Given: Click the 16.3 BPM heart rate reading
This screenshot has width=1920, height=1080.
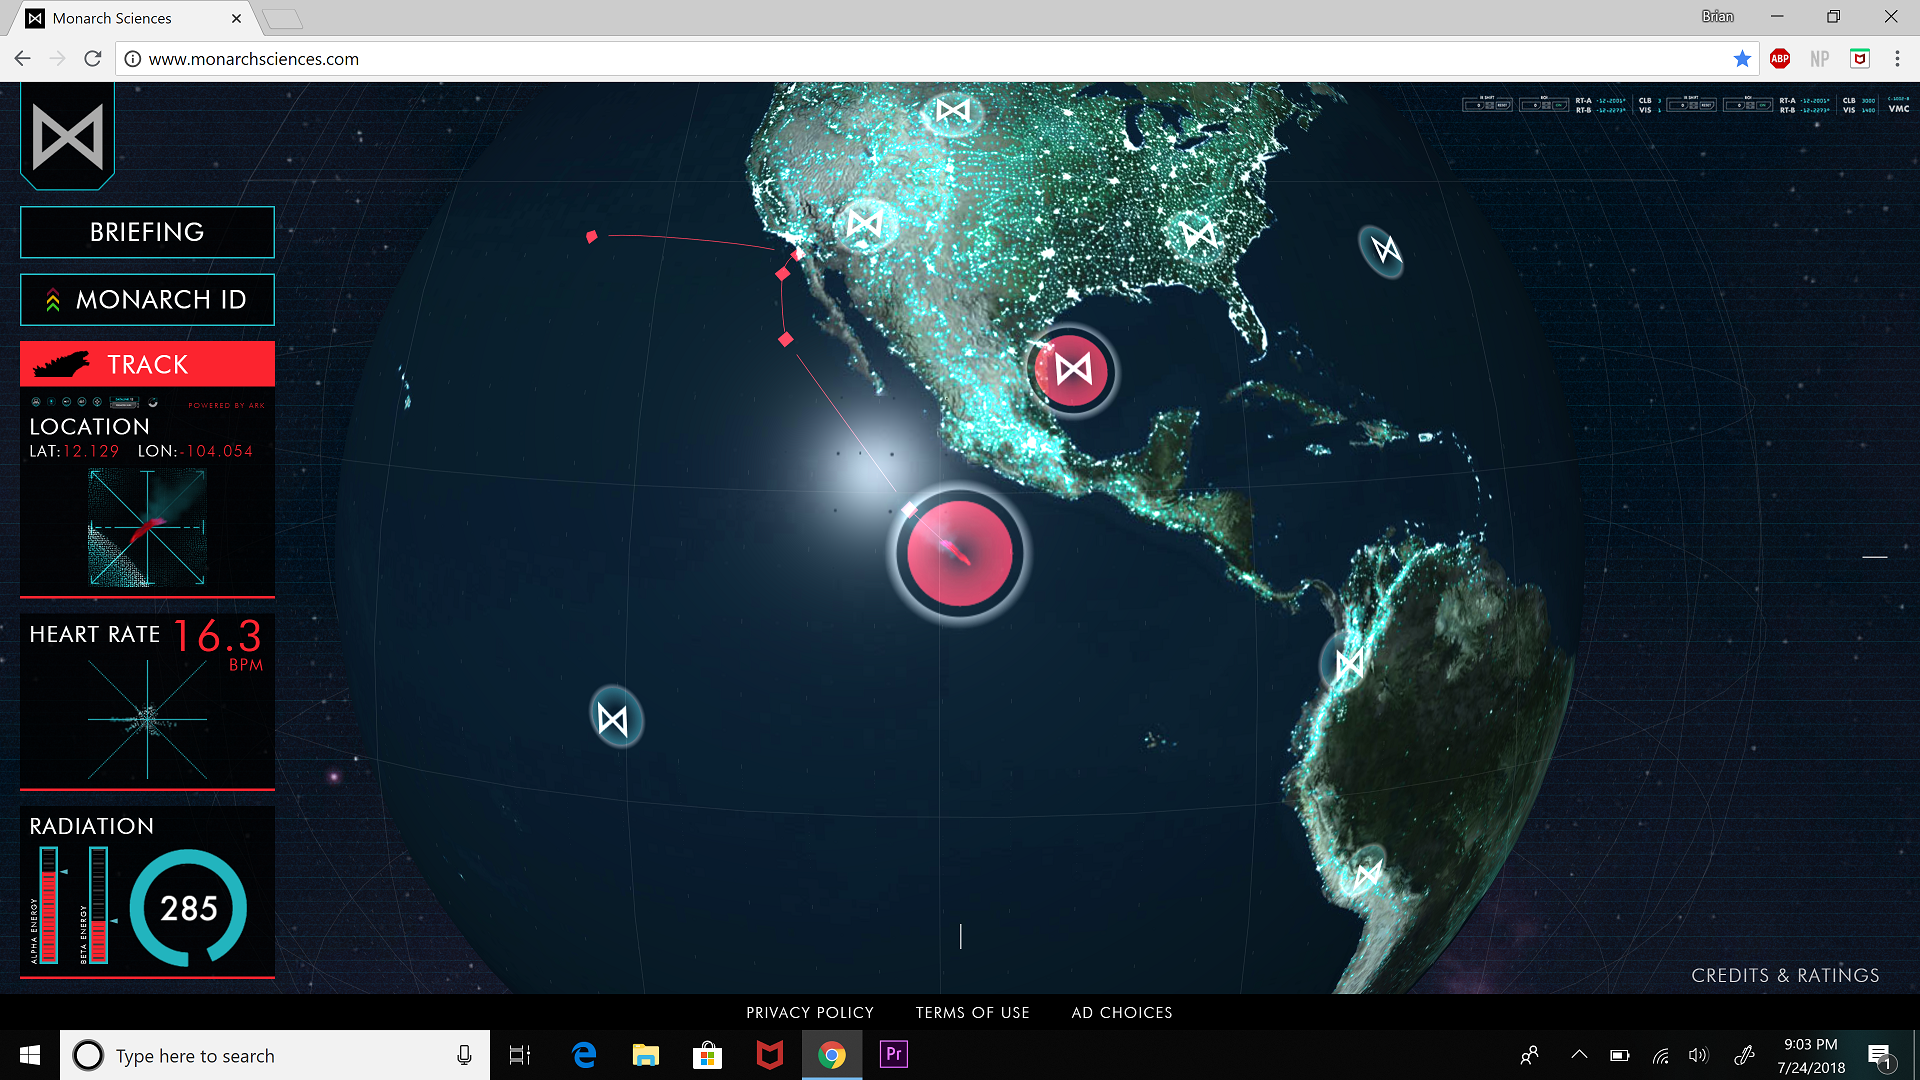Looking at the screenshot, I should [218, 644].
